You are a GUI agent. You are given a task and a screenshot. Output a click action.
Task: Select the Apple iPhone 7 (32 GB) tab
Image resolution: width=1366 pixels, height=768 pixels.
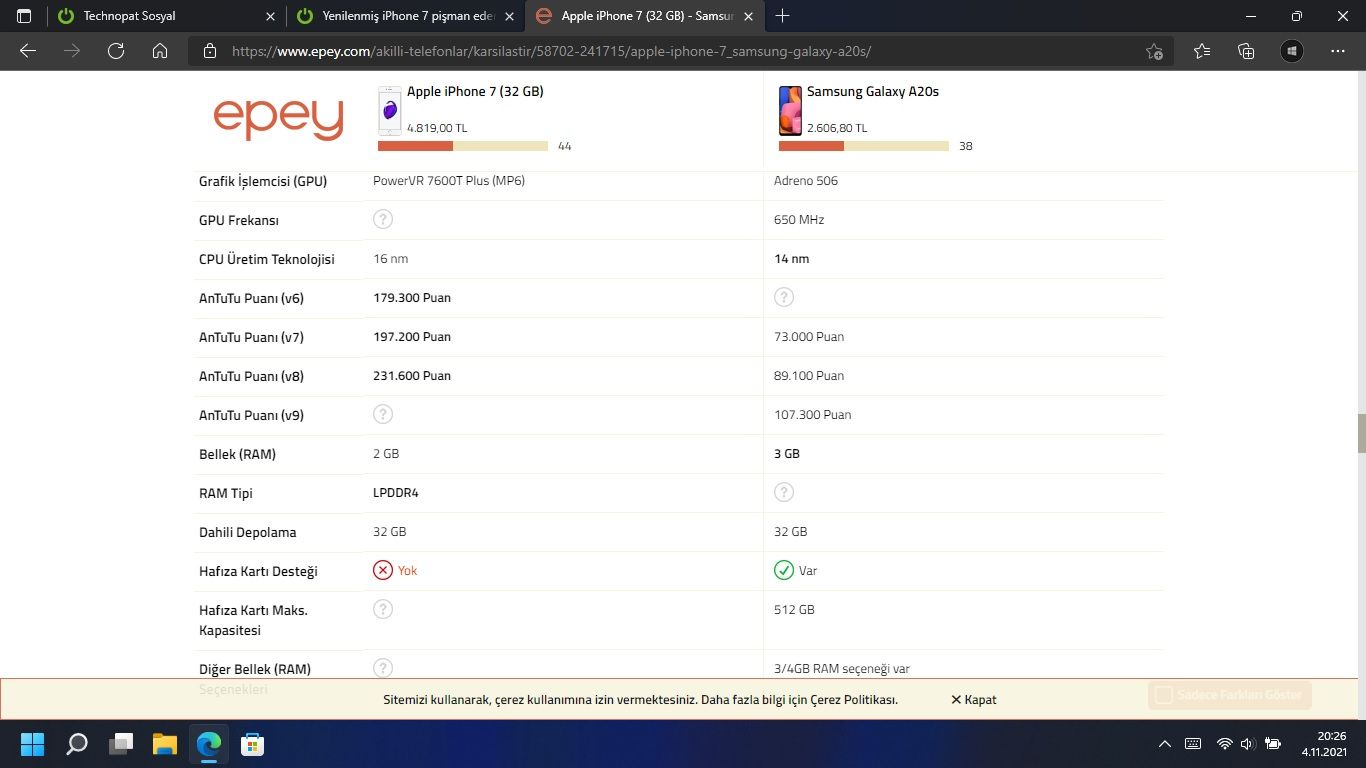[x=645, y=16]
